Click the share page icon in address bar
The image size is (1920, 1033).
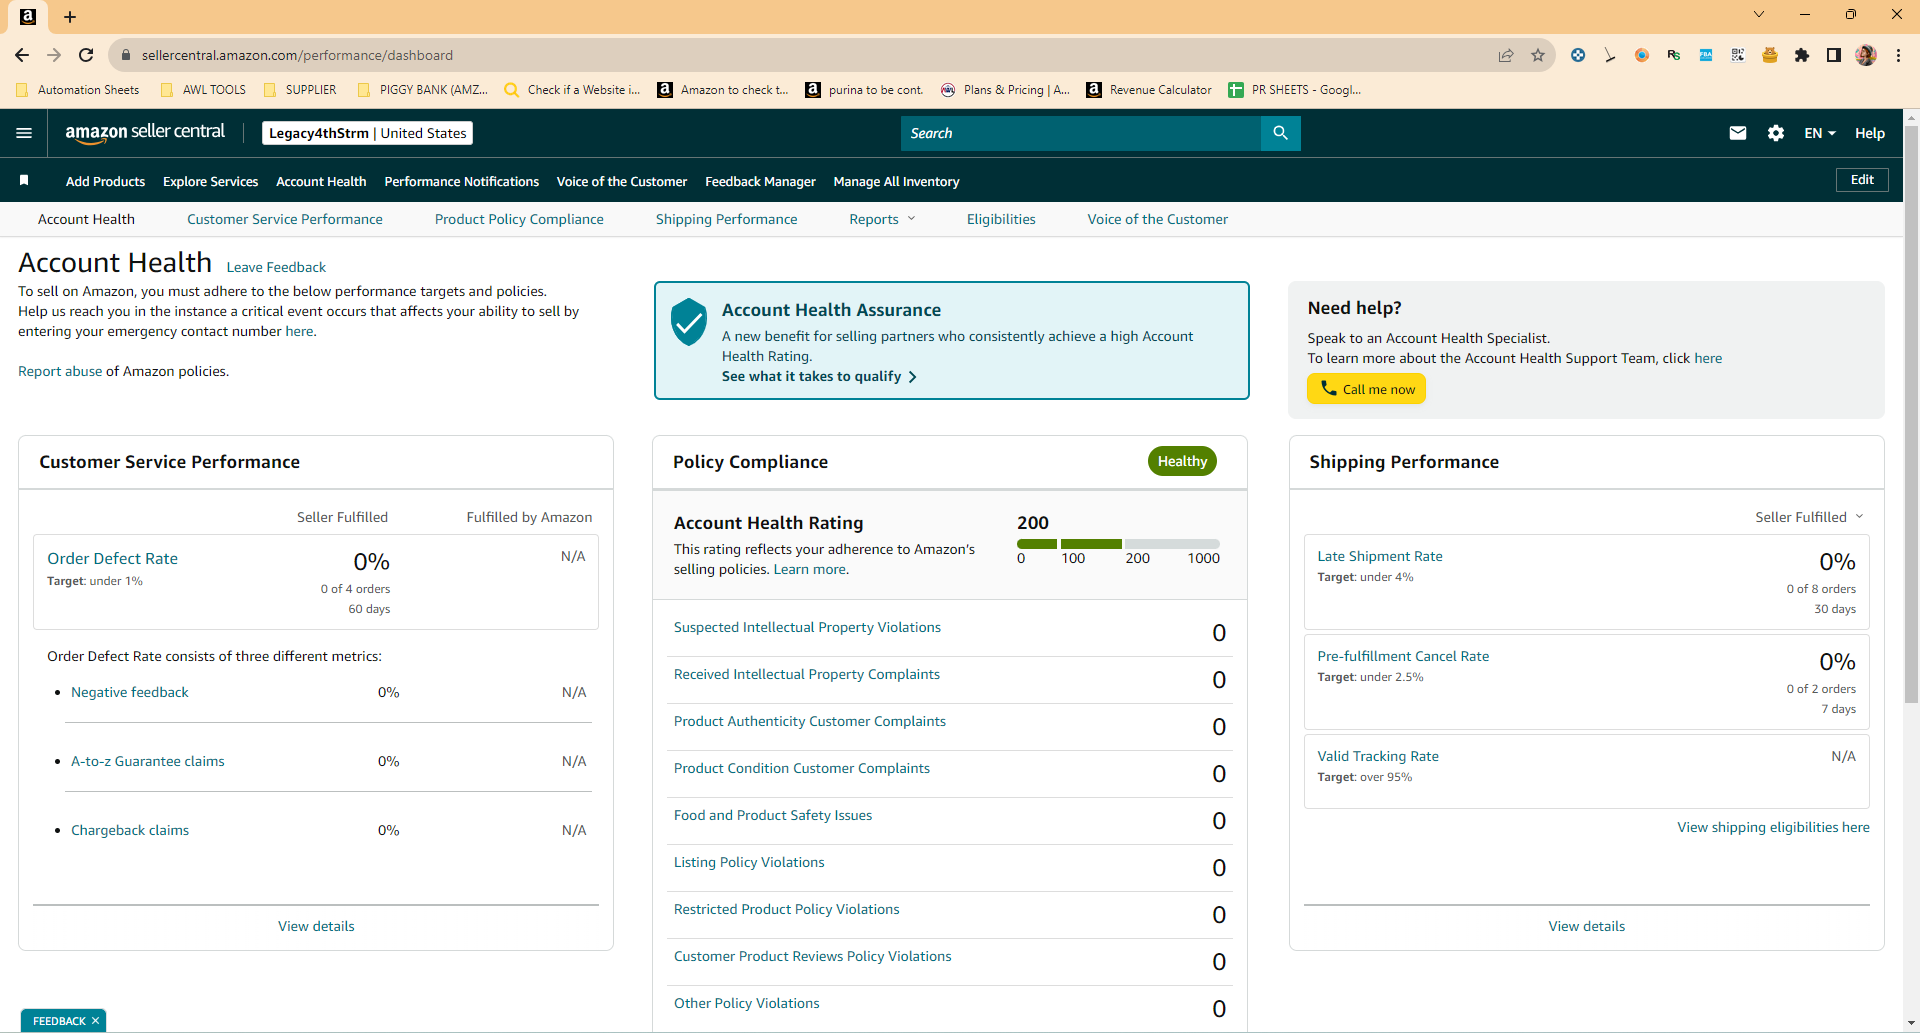coord(1506,55)
